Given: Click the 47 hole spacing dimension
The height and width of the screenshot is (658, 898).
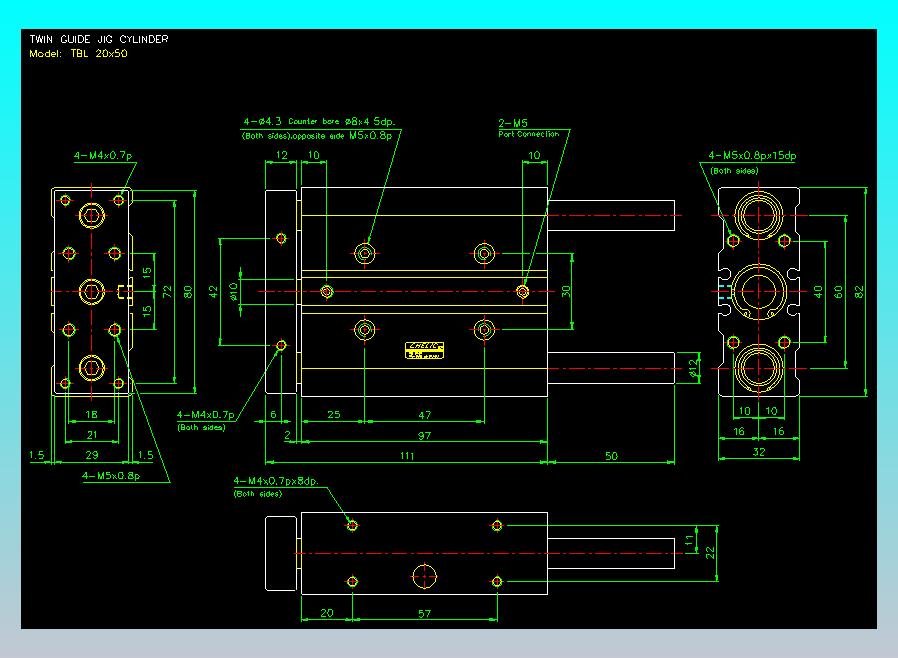Looking at the screenshot, I should [424, 413].
